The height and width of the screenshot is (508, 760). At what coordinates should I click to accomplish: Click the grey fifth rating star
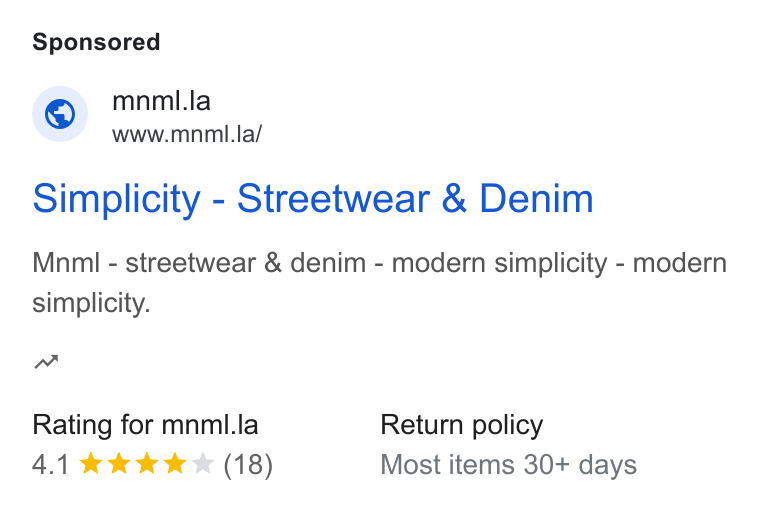click(203, 463)
